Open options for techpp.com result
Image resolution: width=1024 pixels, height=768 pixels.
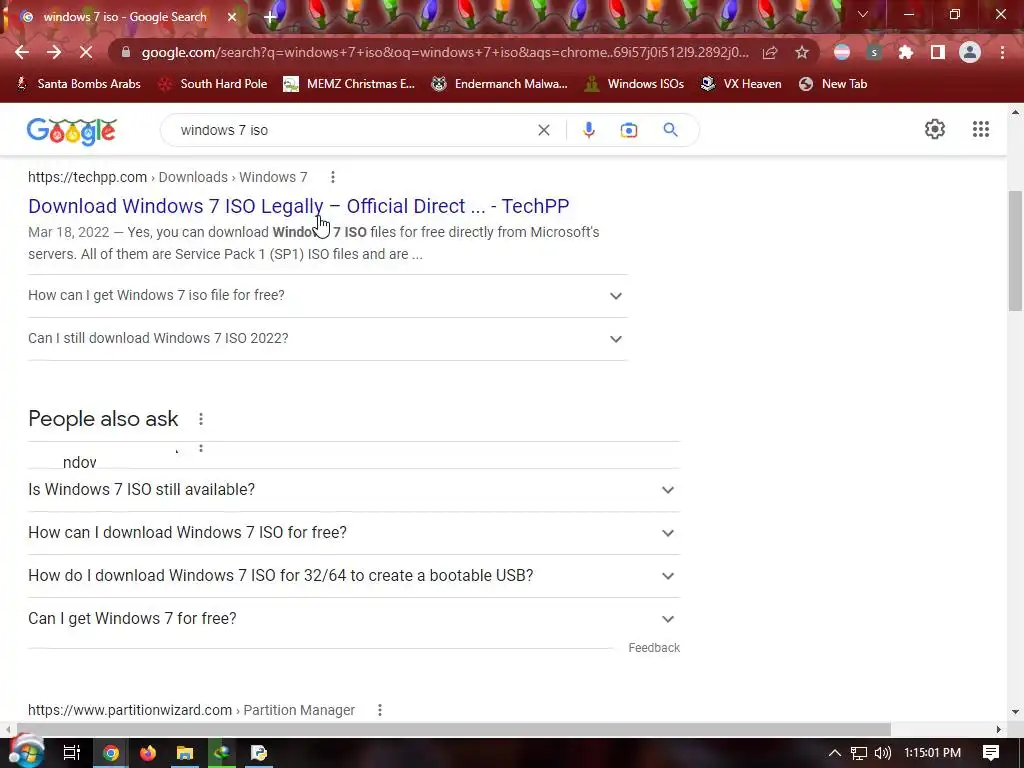point(332,177)
